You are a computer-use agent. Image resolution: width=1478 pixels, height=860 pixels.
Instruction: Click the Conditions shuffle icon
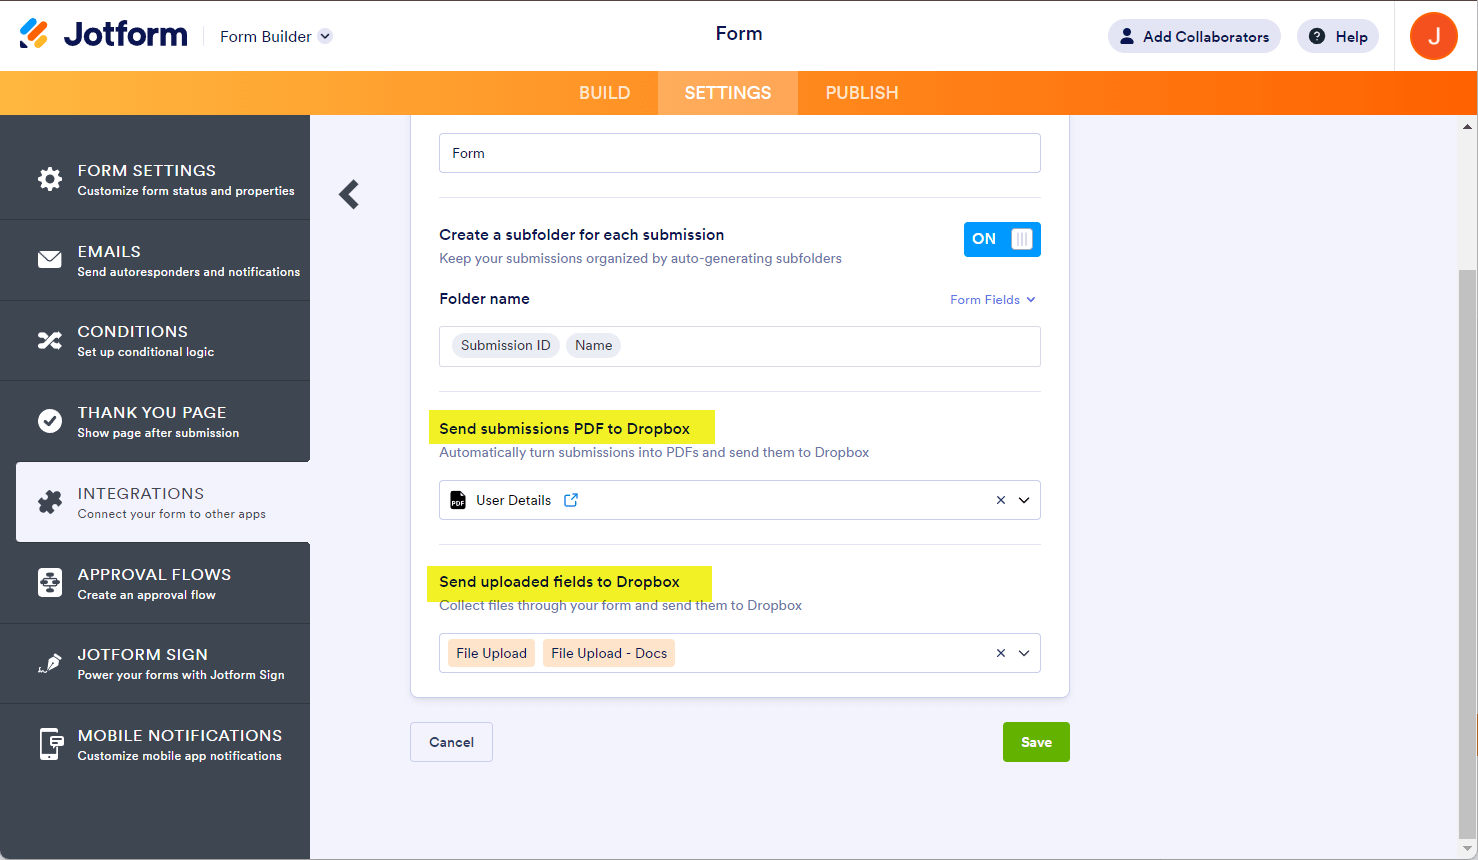pyautogui.click(x=50, y=341)
